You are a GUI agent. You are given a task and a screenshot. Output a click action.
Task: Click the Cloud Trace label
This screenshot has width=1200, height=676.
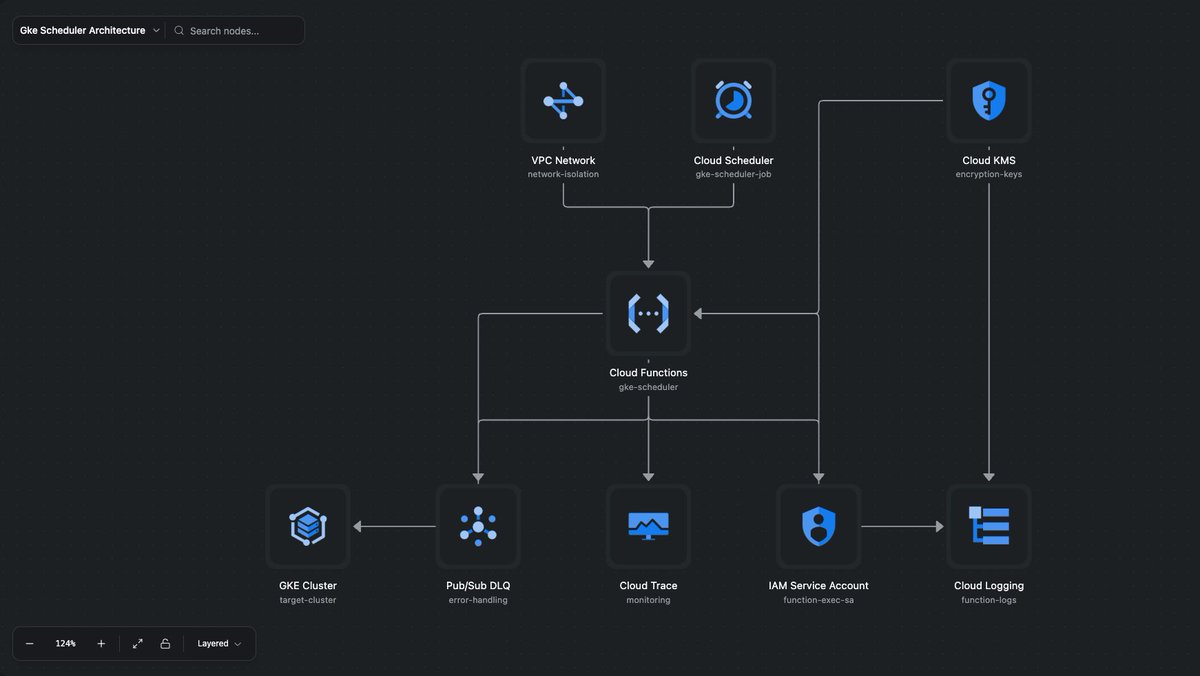[648, 586]
